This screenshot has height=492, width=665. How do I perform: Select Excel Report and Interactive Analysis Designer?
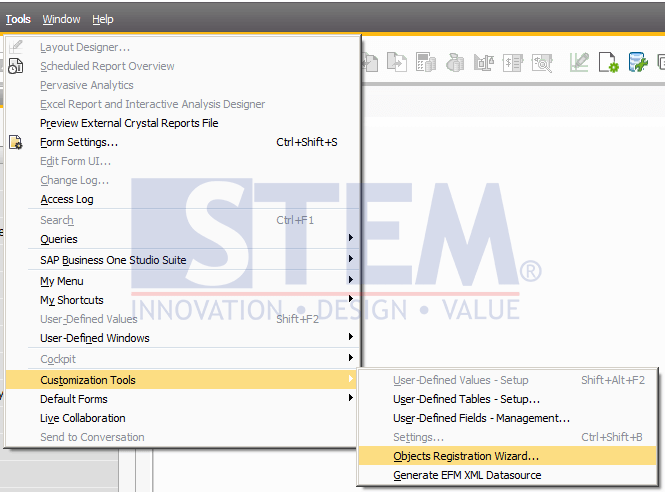point(182,104)
